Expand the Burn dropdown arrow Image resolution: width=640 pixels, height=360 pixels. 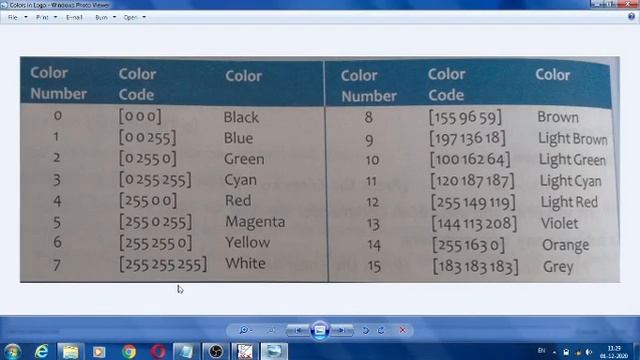tap(114, 18)
